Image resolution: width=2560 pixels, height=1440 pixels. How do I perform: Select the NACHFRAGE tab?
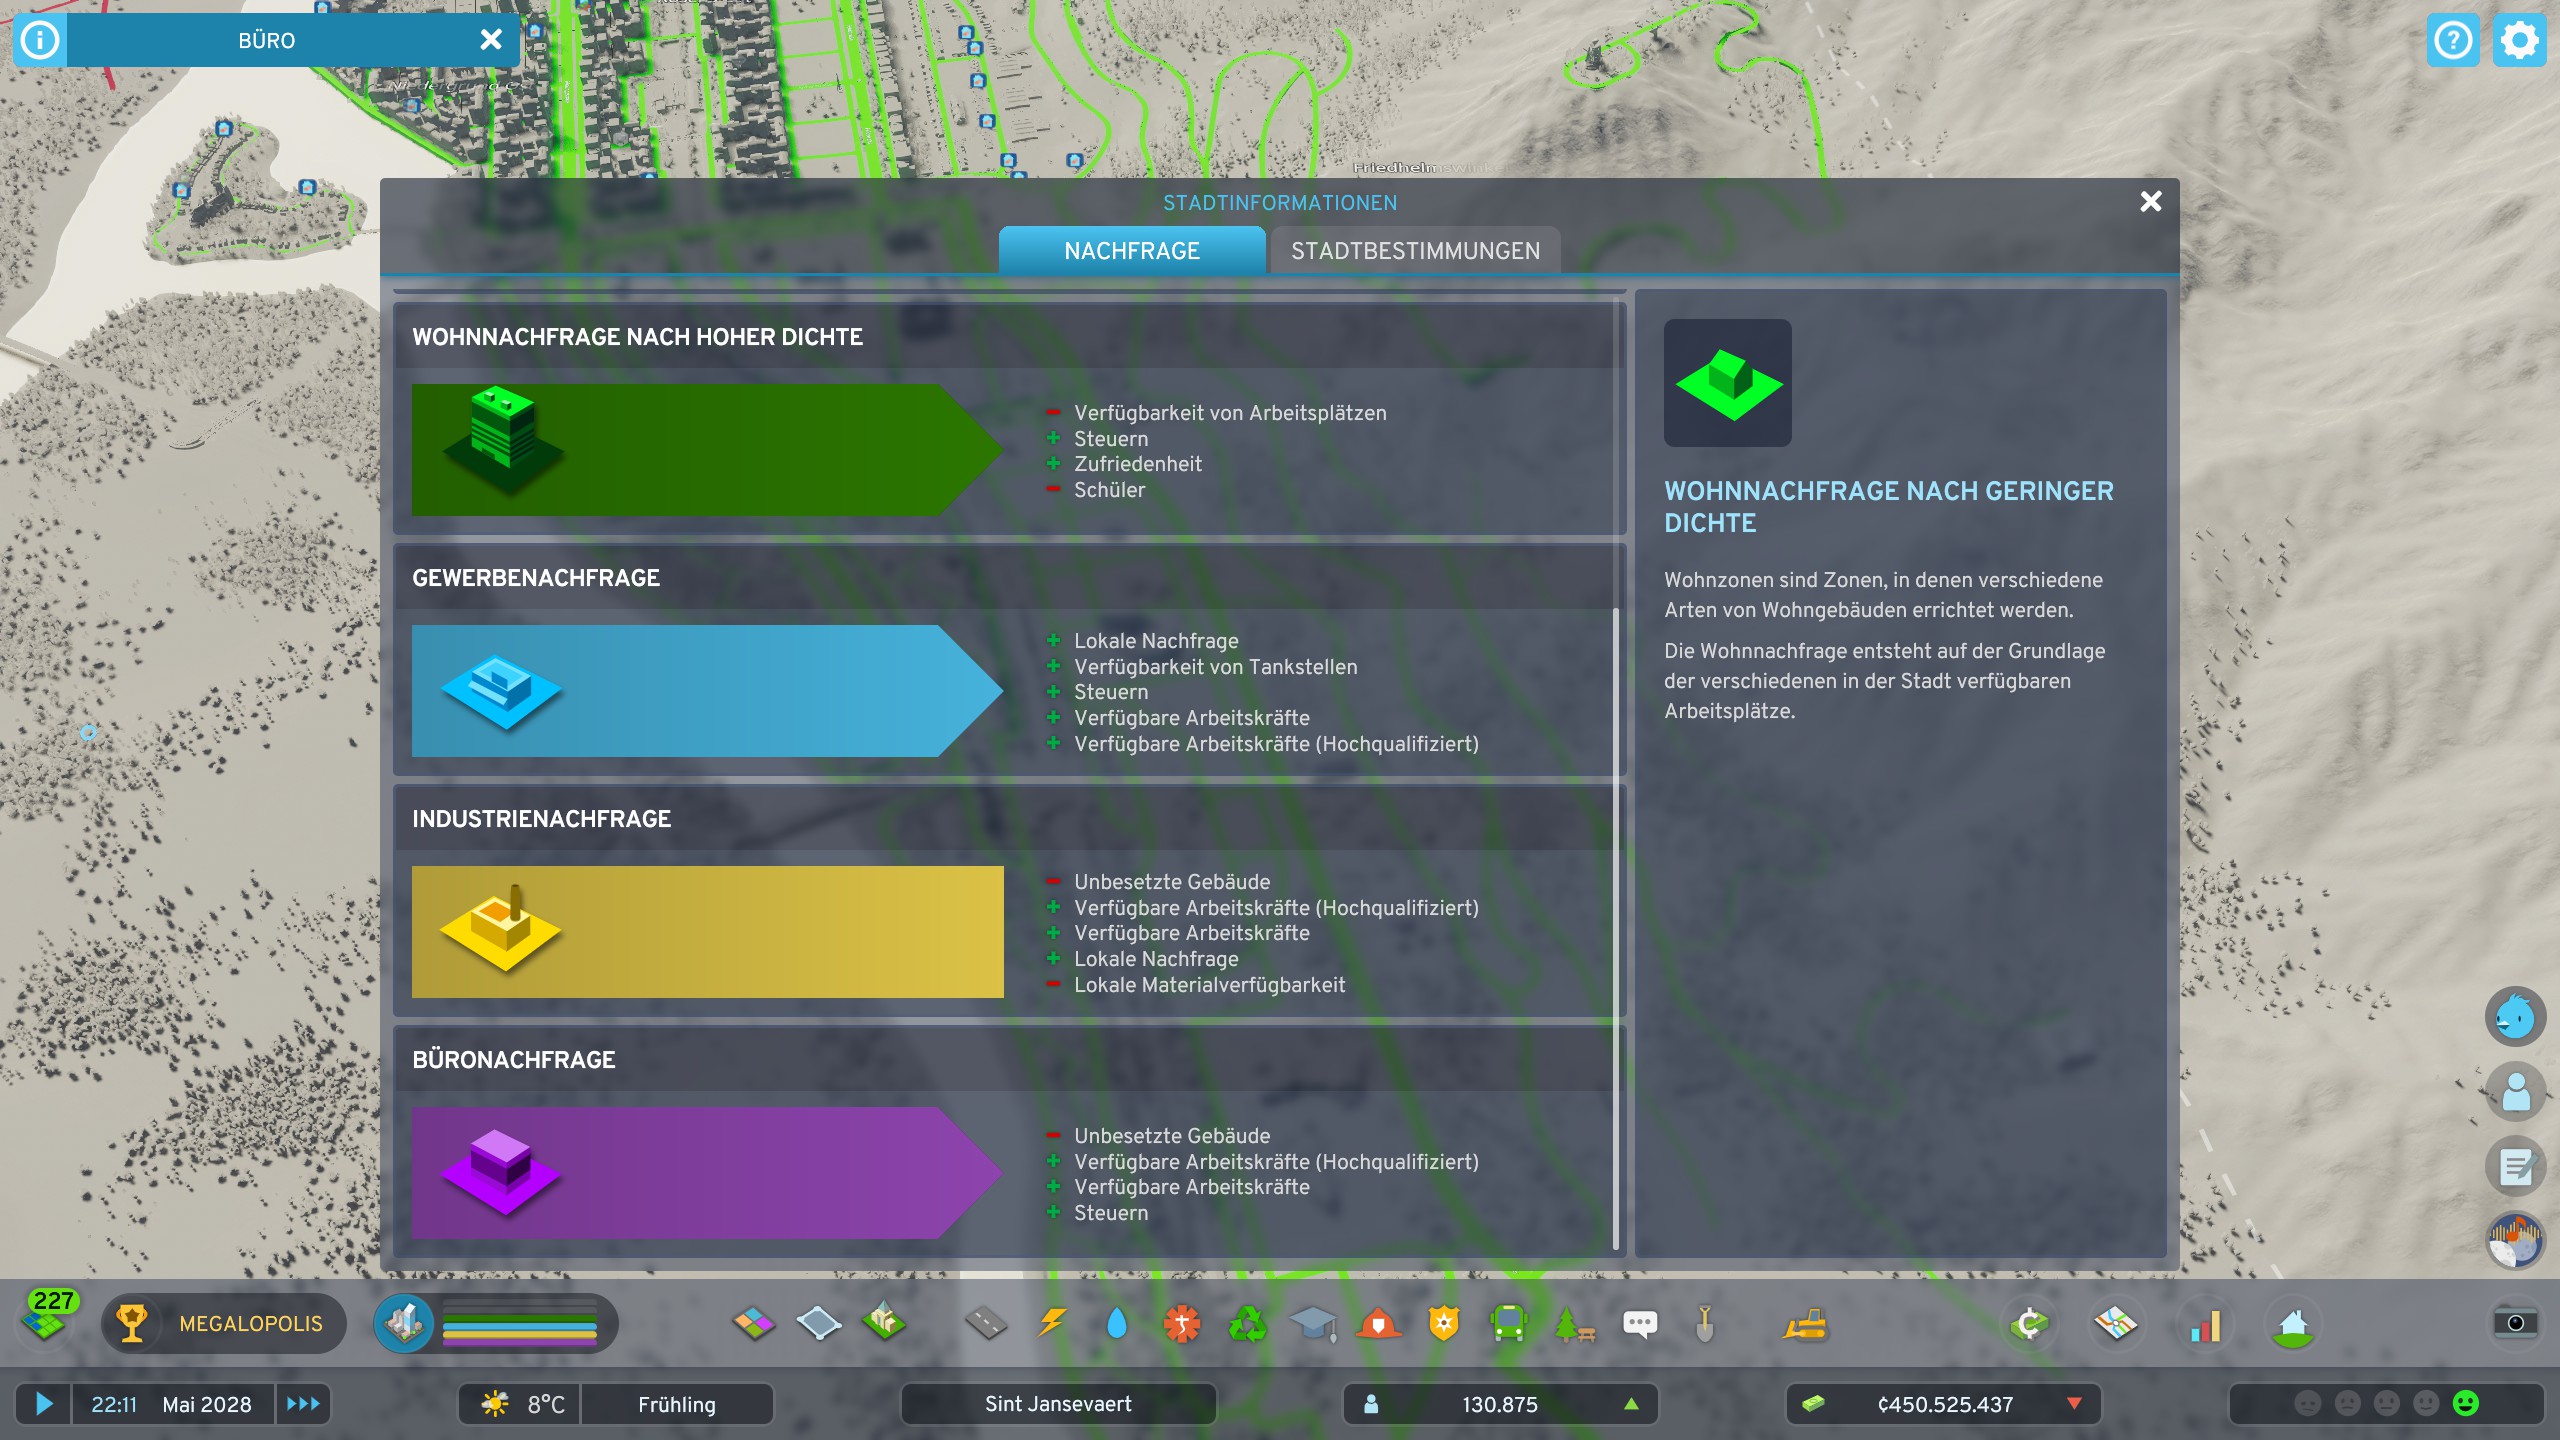[1131, 250]
